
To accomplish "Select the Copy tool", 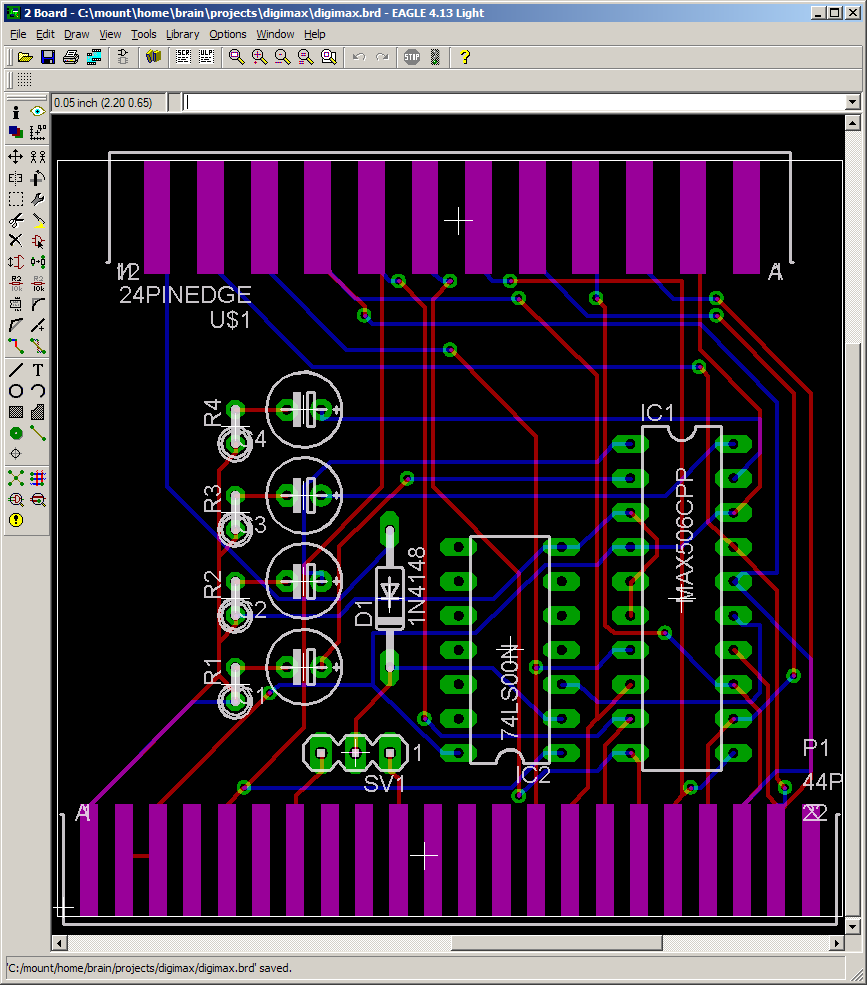I will click(x=38, y=156).
